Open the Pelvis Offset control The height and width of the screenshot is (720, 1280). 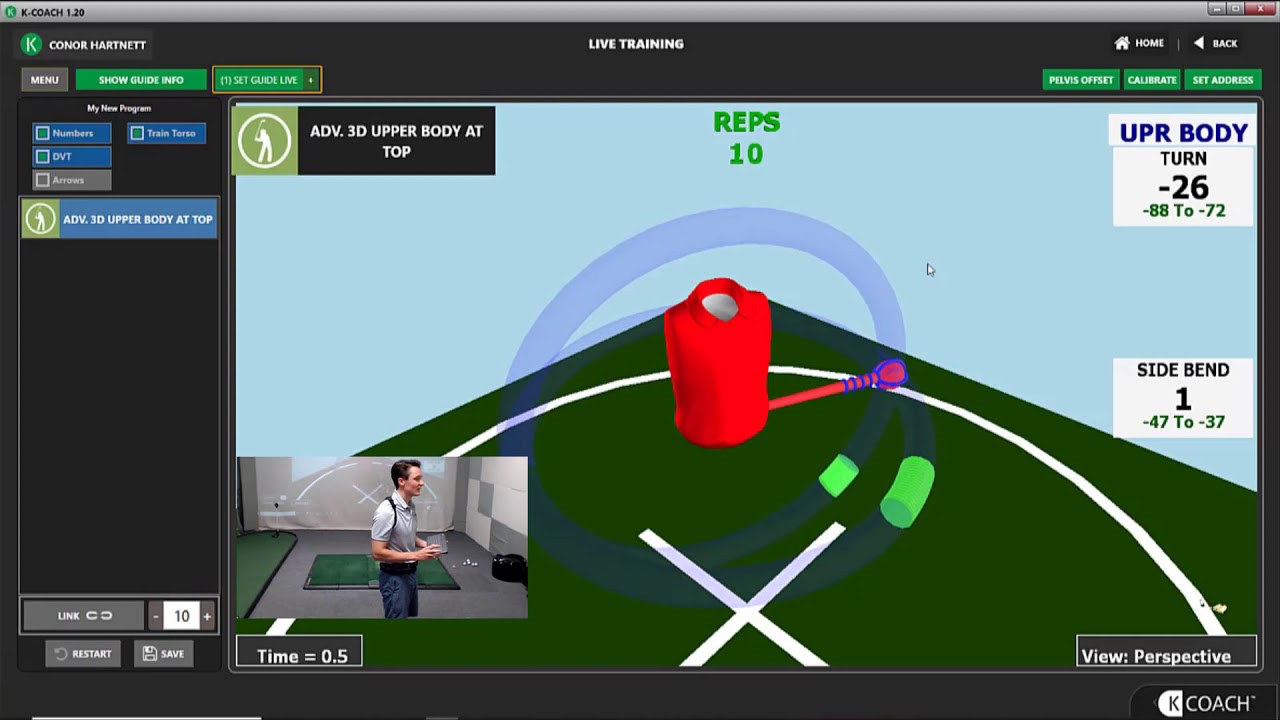(x=1081, y=80)
